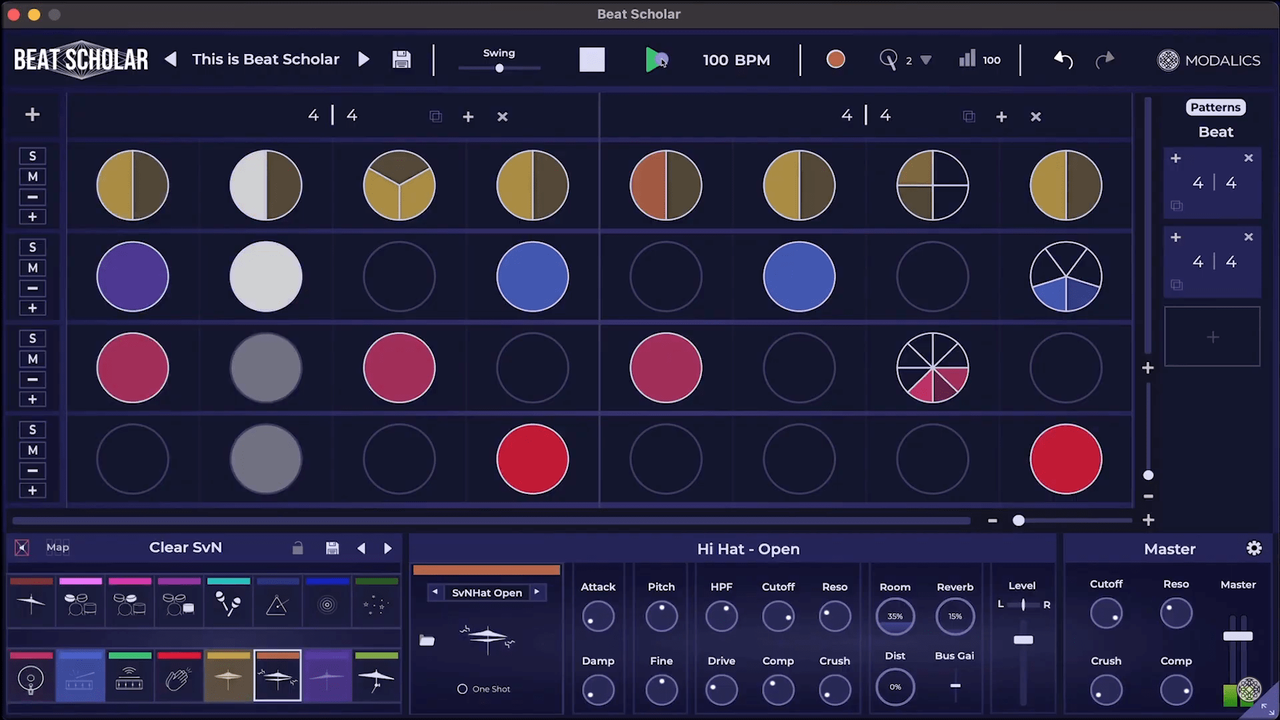
Task: Duplicate the first 4|4 measure in the grid
Action: pyautogui.click(x=435, y=116)
